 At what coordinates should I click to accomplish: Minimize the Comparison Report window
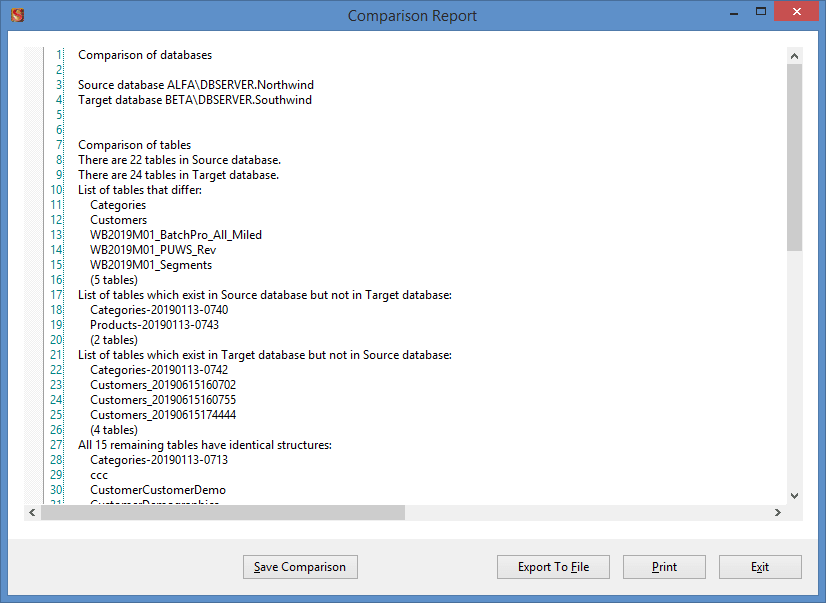click(x=733, y=11)
